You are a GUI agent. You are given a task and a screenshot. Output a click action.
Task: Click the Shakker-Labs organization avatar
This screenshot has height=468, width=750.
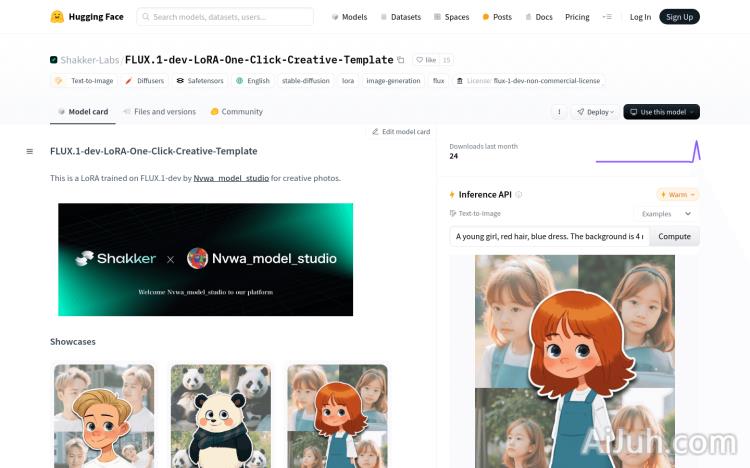coord(54,60)
